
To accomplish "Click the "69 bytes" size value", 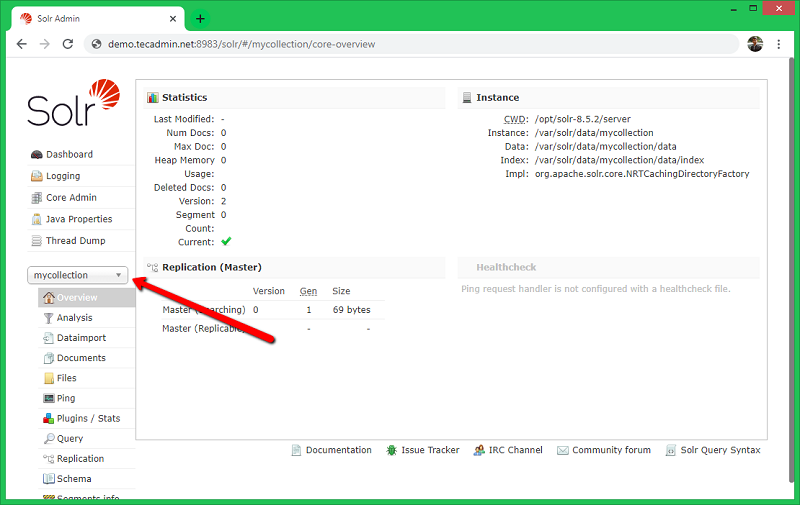I will pyautogui.click(x=352, y=310).
